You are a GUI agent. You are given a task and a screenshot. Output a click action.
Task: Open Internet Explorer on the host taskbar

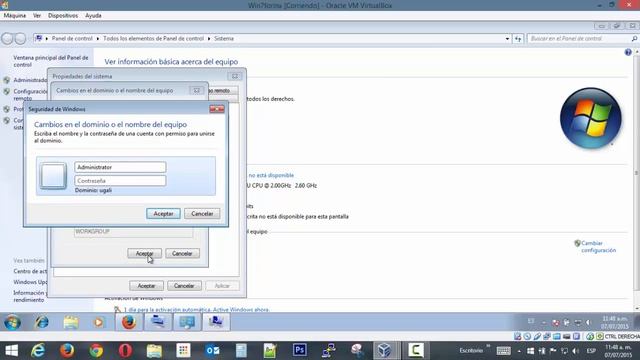[38, 351]
